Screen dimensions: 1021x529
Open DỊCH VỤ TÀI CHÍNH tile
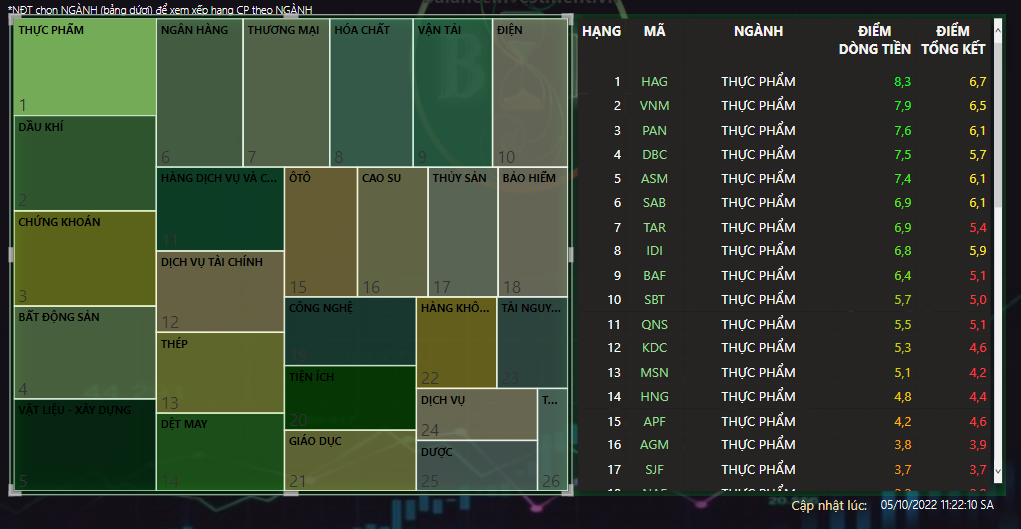(x=221, y=291)
